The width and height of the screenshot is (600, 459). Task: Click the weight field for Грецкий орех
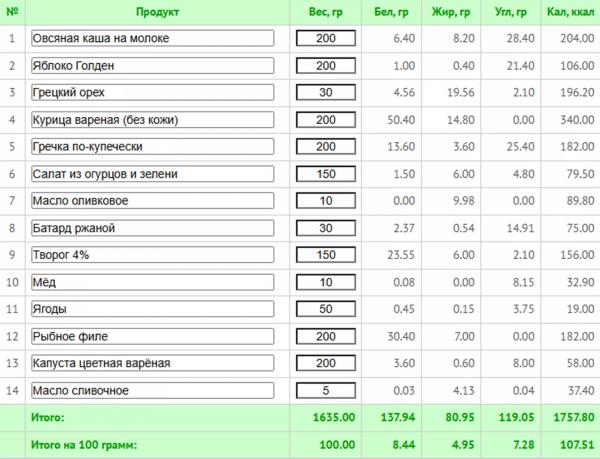[x=325, y=93]
